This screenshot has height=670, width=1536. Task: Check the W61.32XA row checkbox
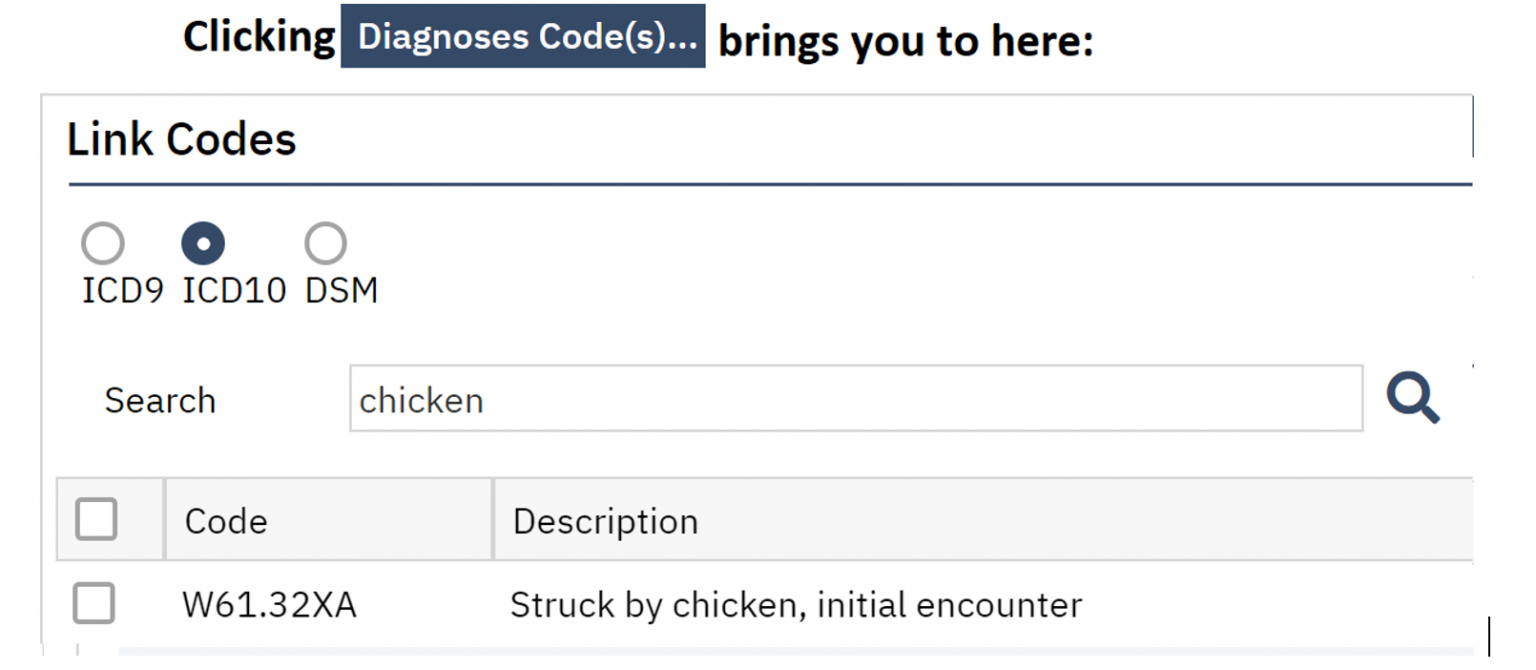point(94,604)
